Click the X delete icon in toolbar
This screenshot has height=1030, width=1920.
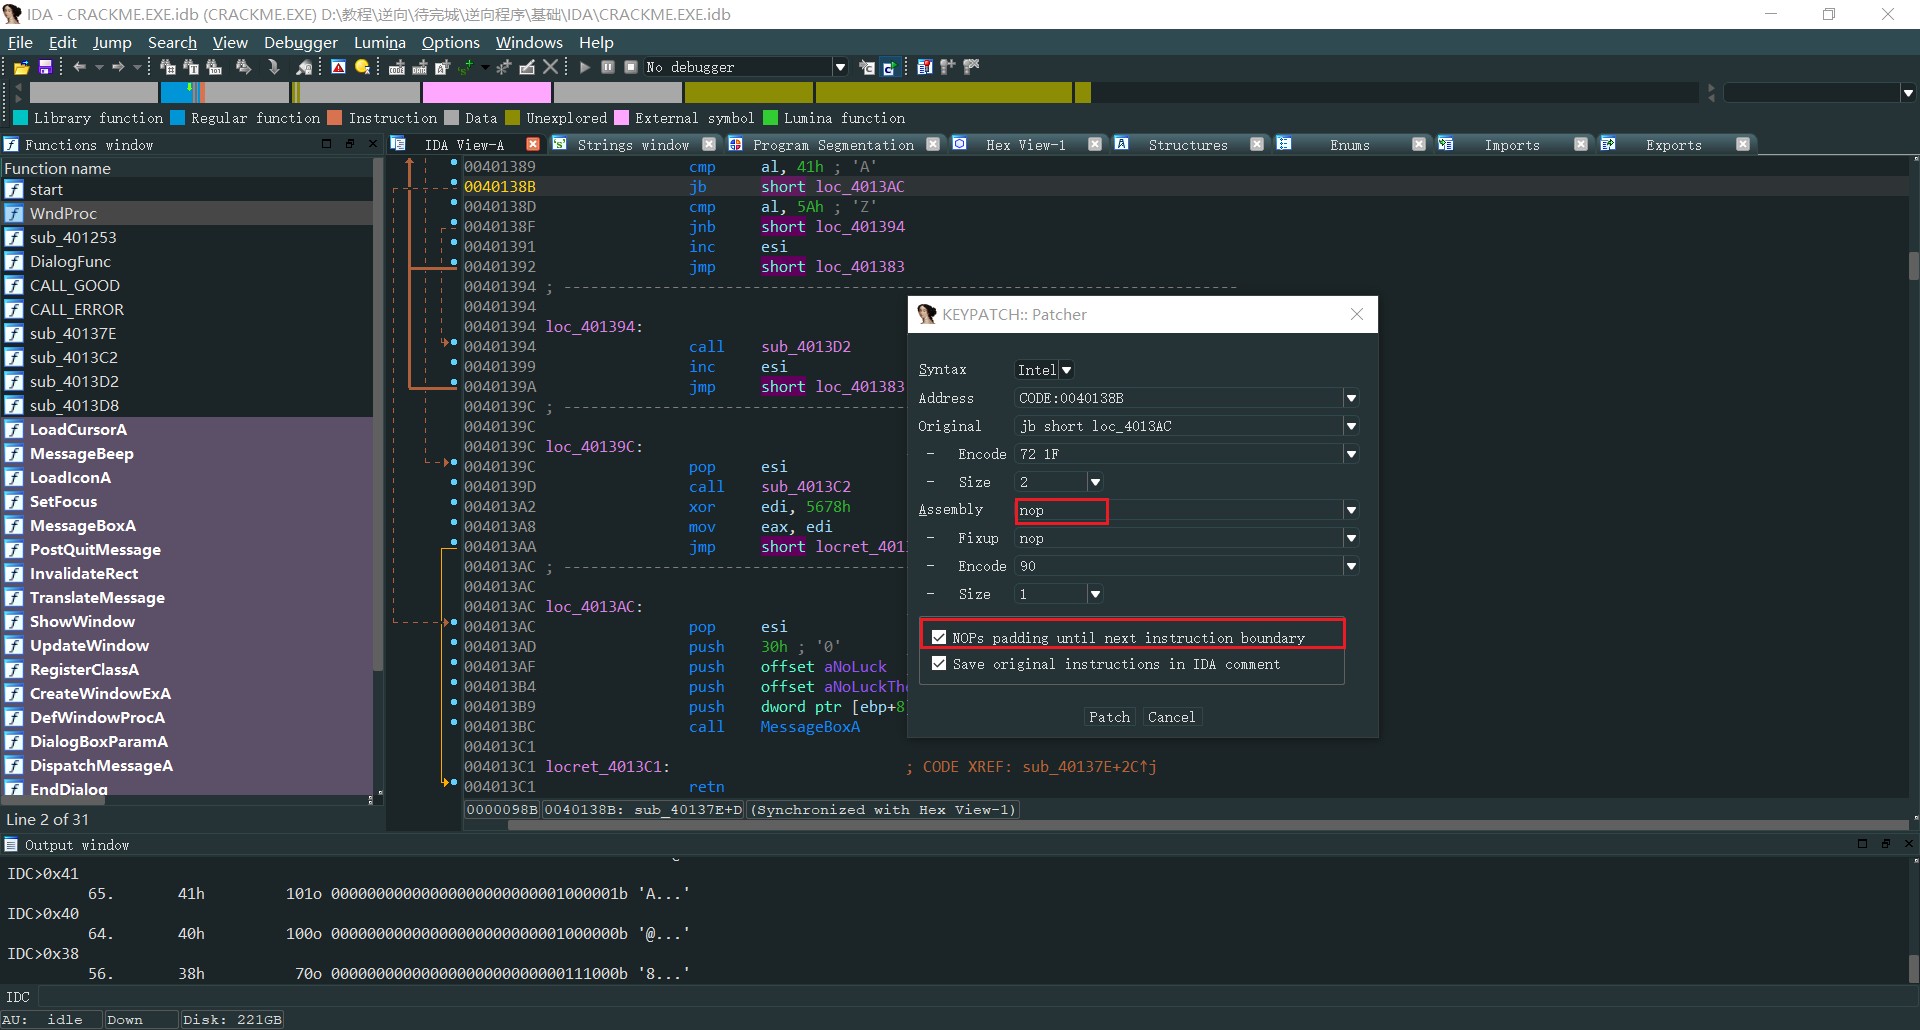tap(550, 67)
